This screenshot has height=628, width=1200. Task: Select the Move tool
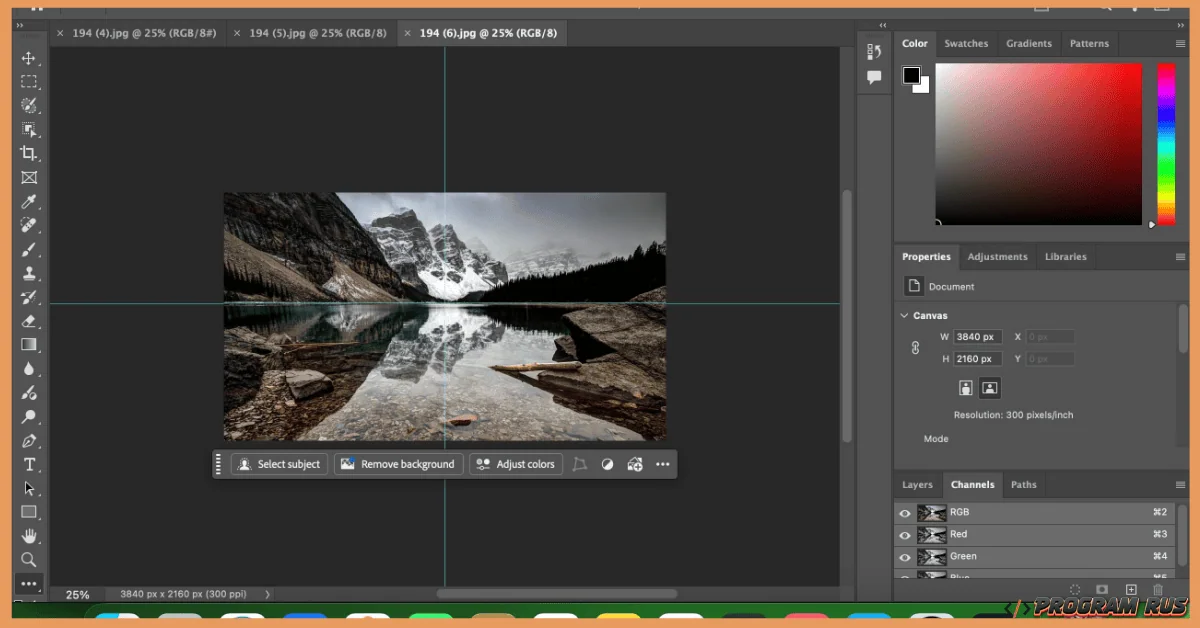coord(29,58)
